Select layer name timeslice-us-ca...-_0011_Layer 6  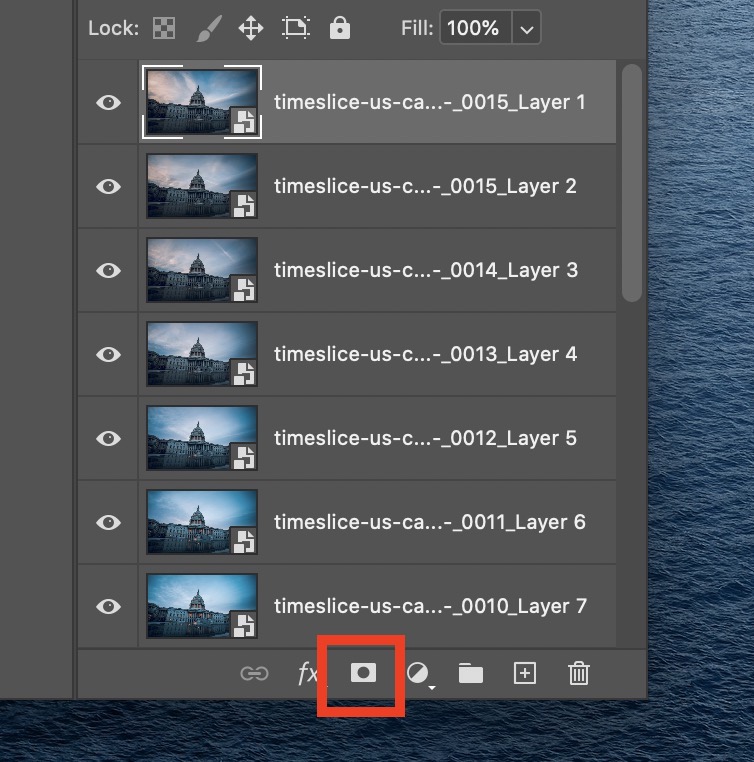click(429, 523)
